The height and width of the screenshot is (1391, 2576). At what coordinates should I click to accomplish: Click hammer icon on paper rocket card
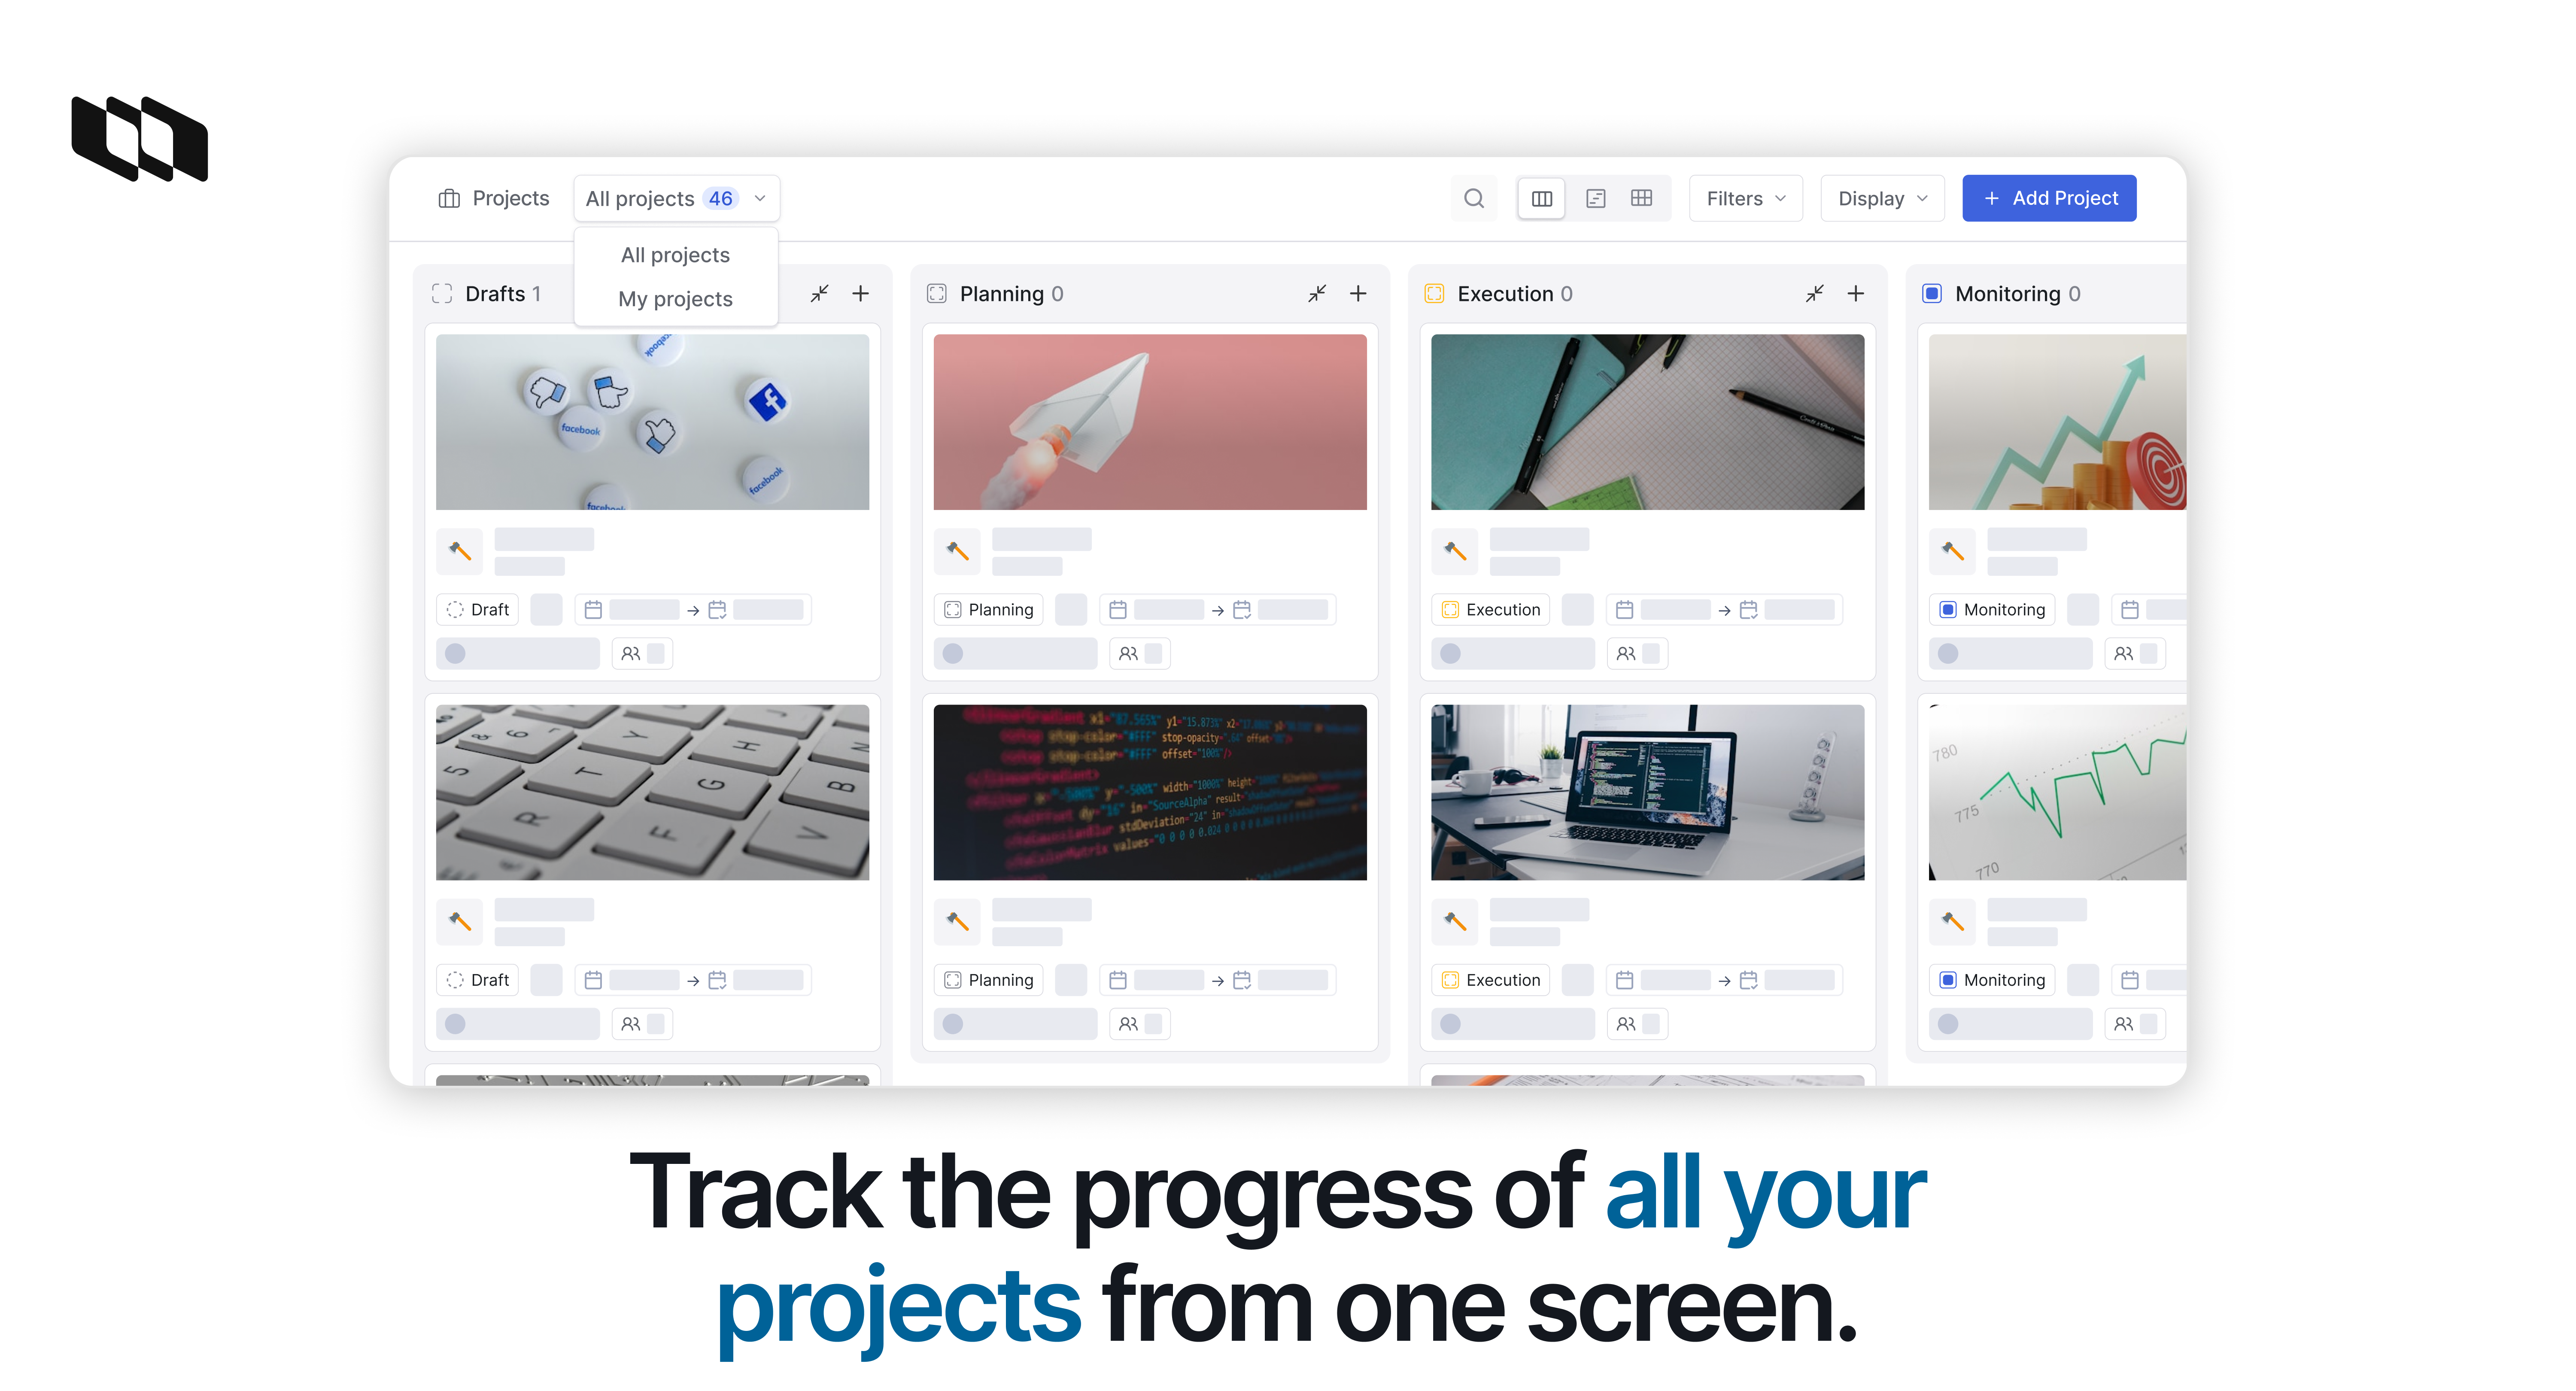pos(957,551)
